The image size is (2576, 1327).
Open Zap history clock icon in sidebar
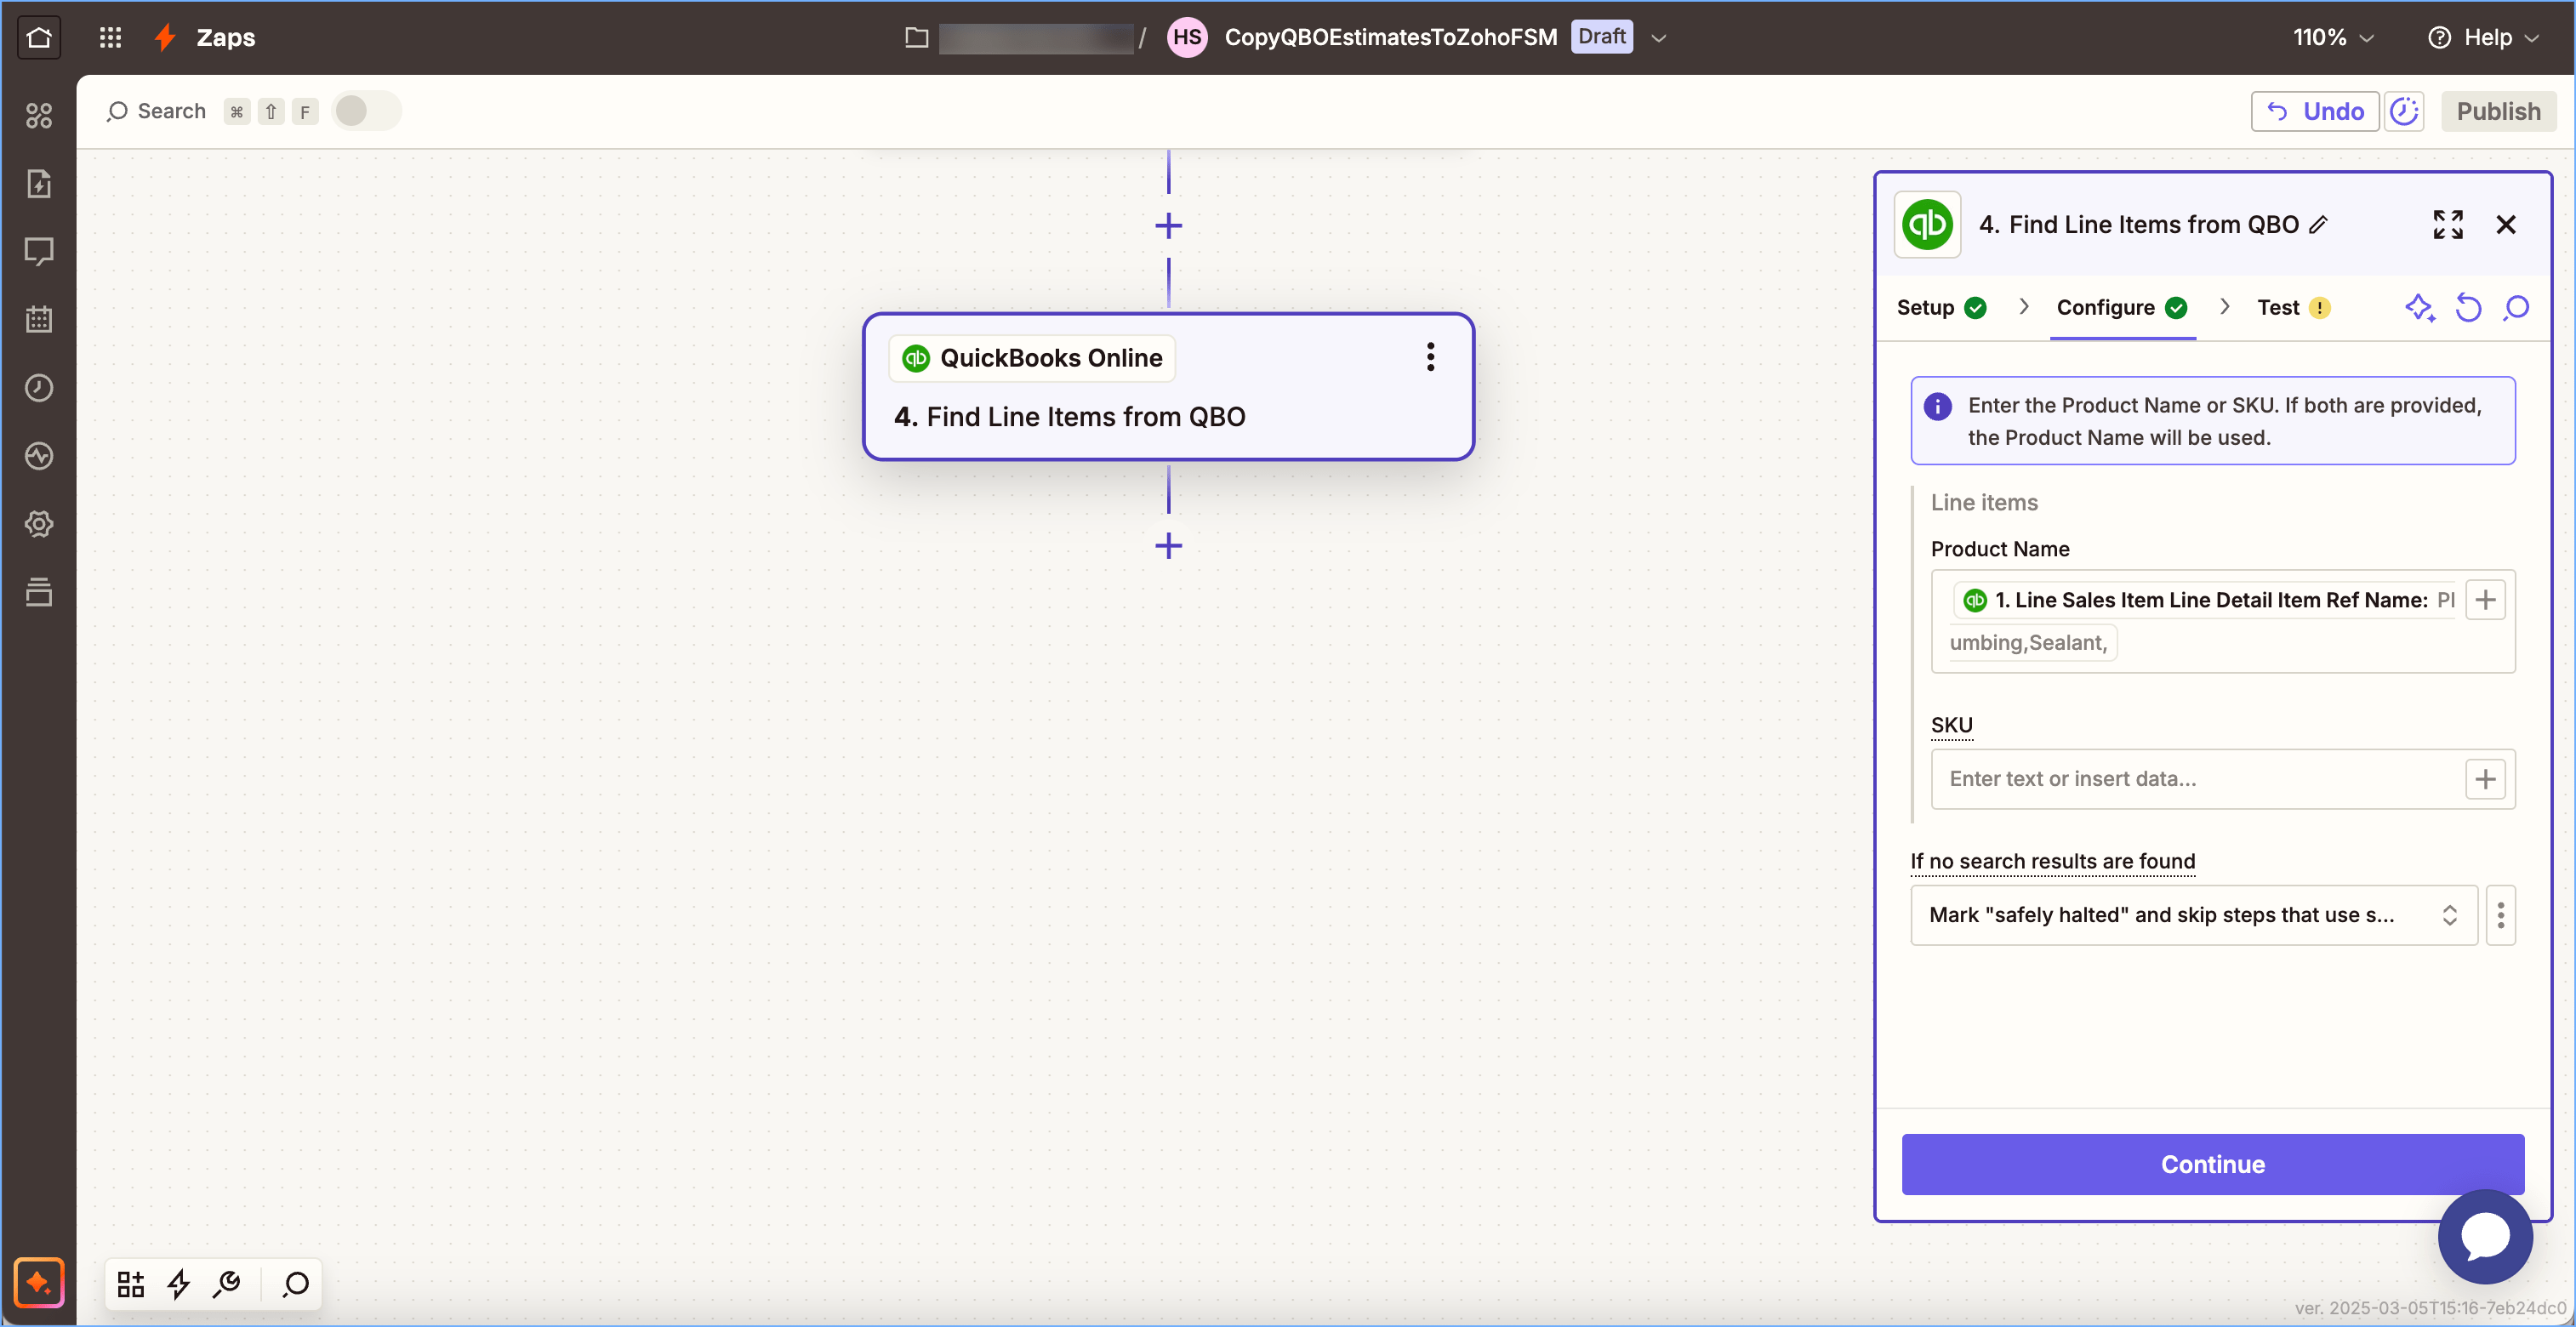pyautogui.click(x=39, y=388)
